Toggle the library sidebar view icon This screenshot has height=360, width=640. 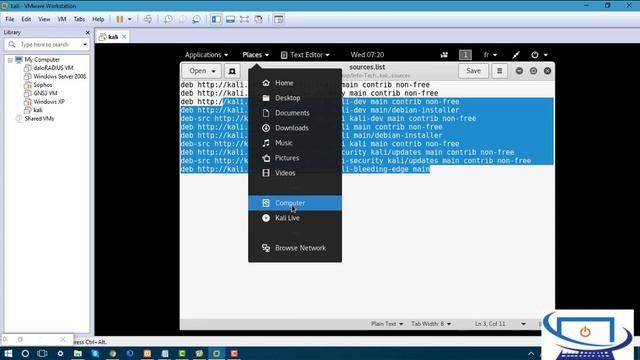(216, 19)
